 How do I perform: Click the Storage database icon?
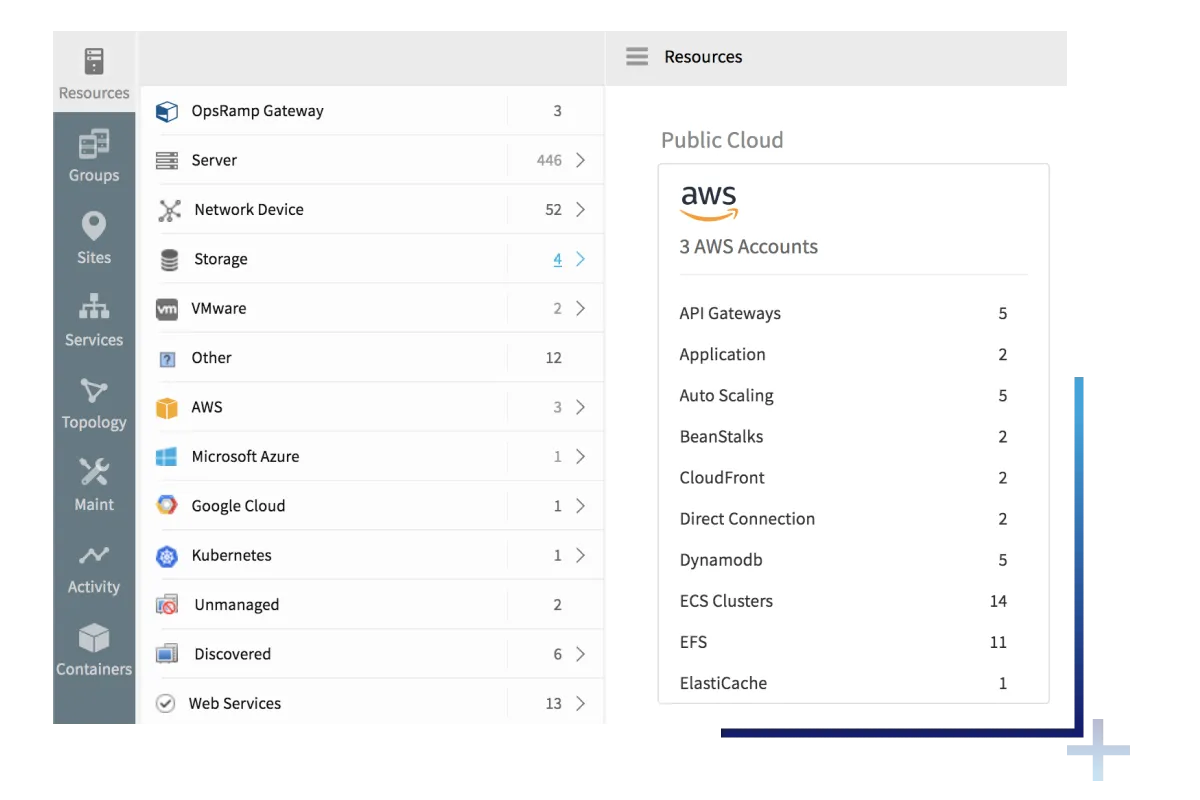click(169, 259)
